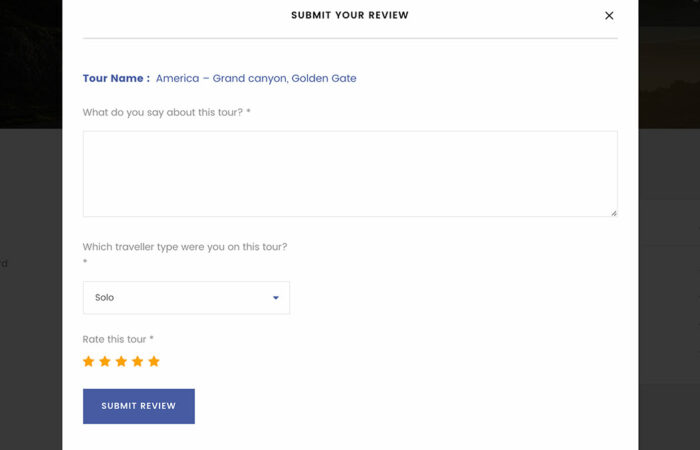Viewport: 700px width, 450px height.
Task: Click the 'Tour Name :' label
Action: [x=116, y=78]
